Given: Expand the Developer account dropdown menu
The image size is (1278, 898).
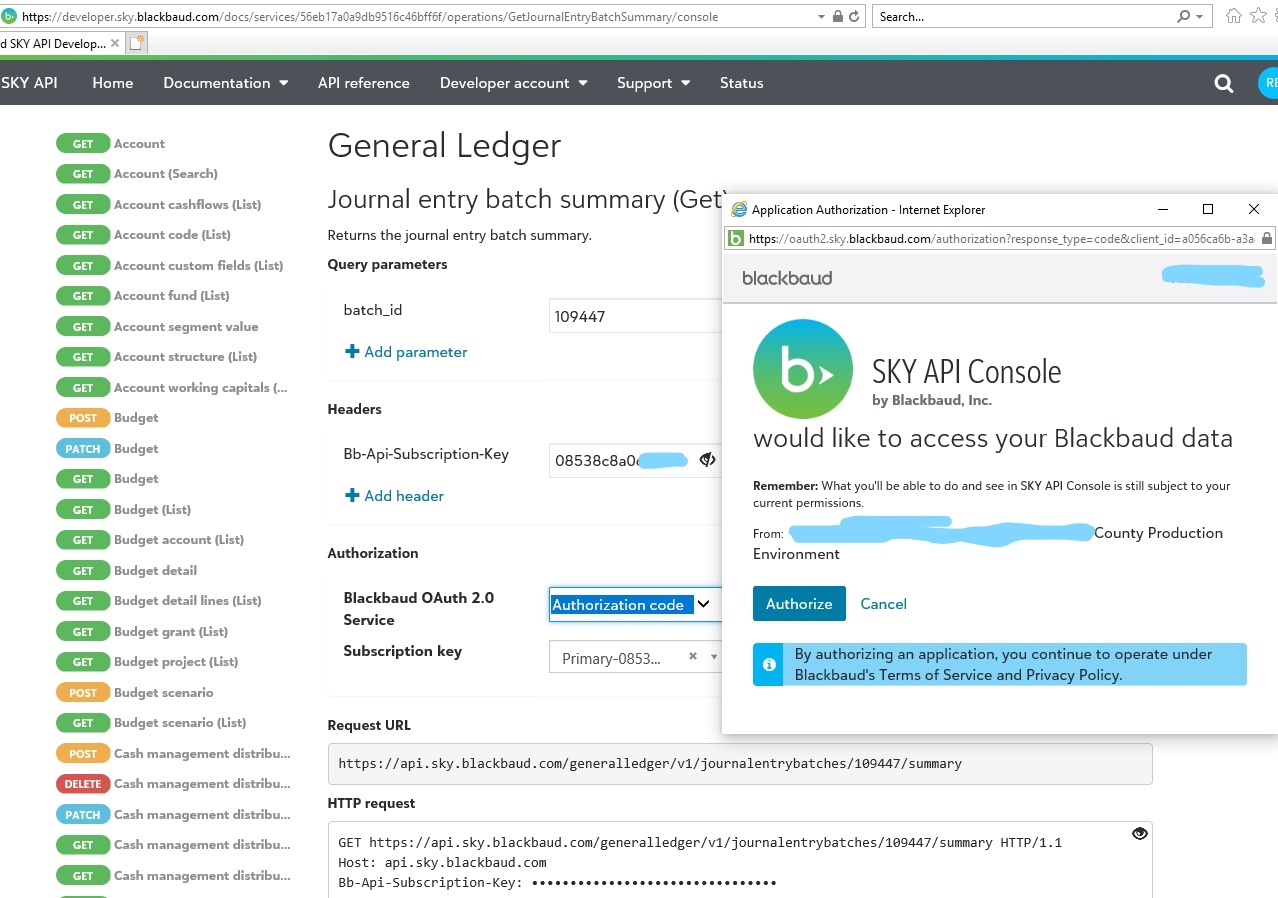Looking at the screenshot, I should tap(514, 83).
